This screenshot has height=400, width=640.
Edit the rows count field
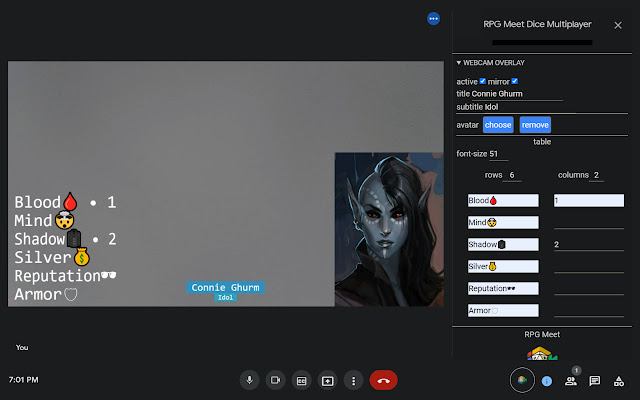[512, 175]
